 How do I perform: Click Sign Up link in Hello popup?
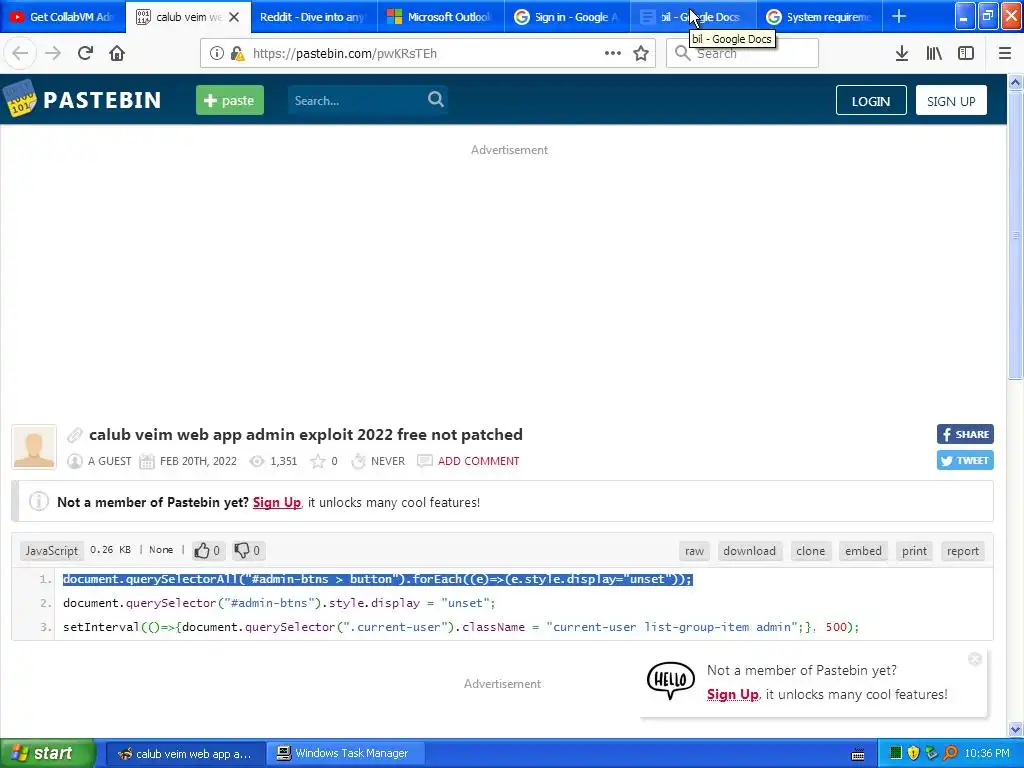coord(733,694)
